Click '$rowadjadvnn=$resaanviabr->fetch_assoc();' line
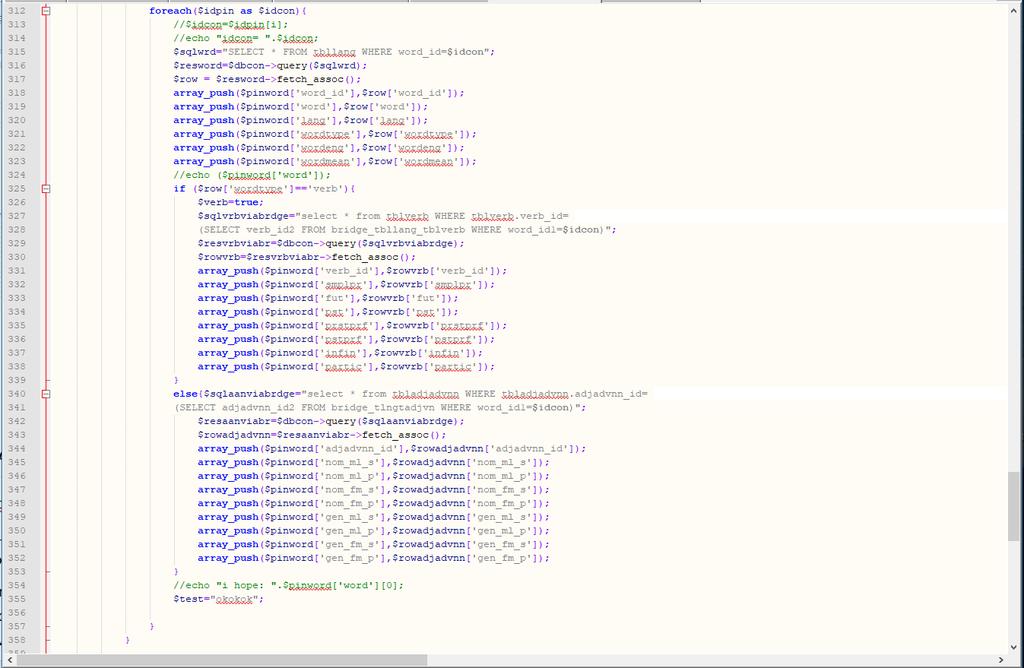The width and height of the screenshot is (1024, 668). pyautogui.click(x=322, y=436)
